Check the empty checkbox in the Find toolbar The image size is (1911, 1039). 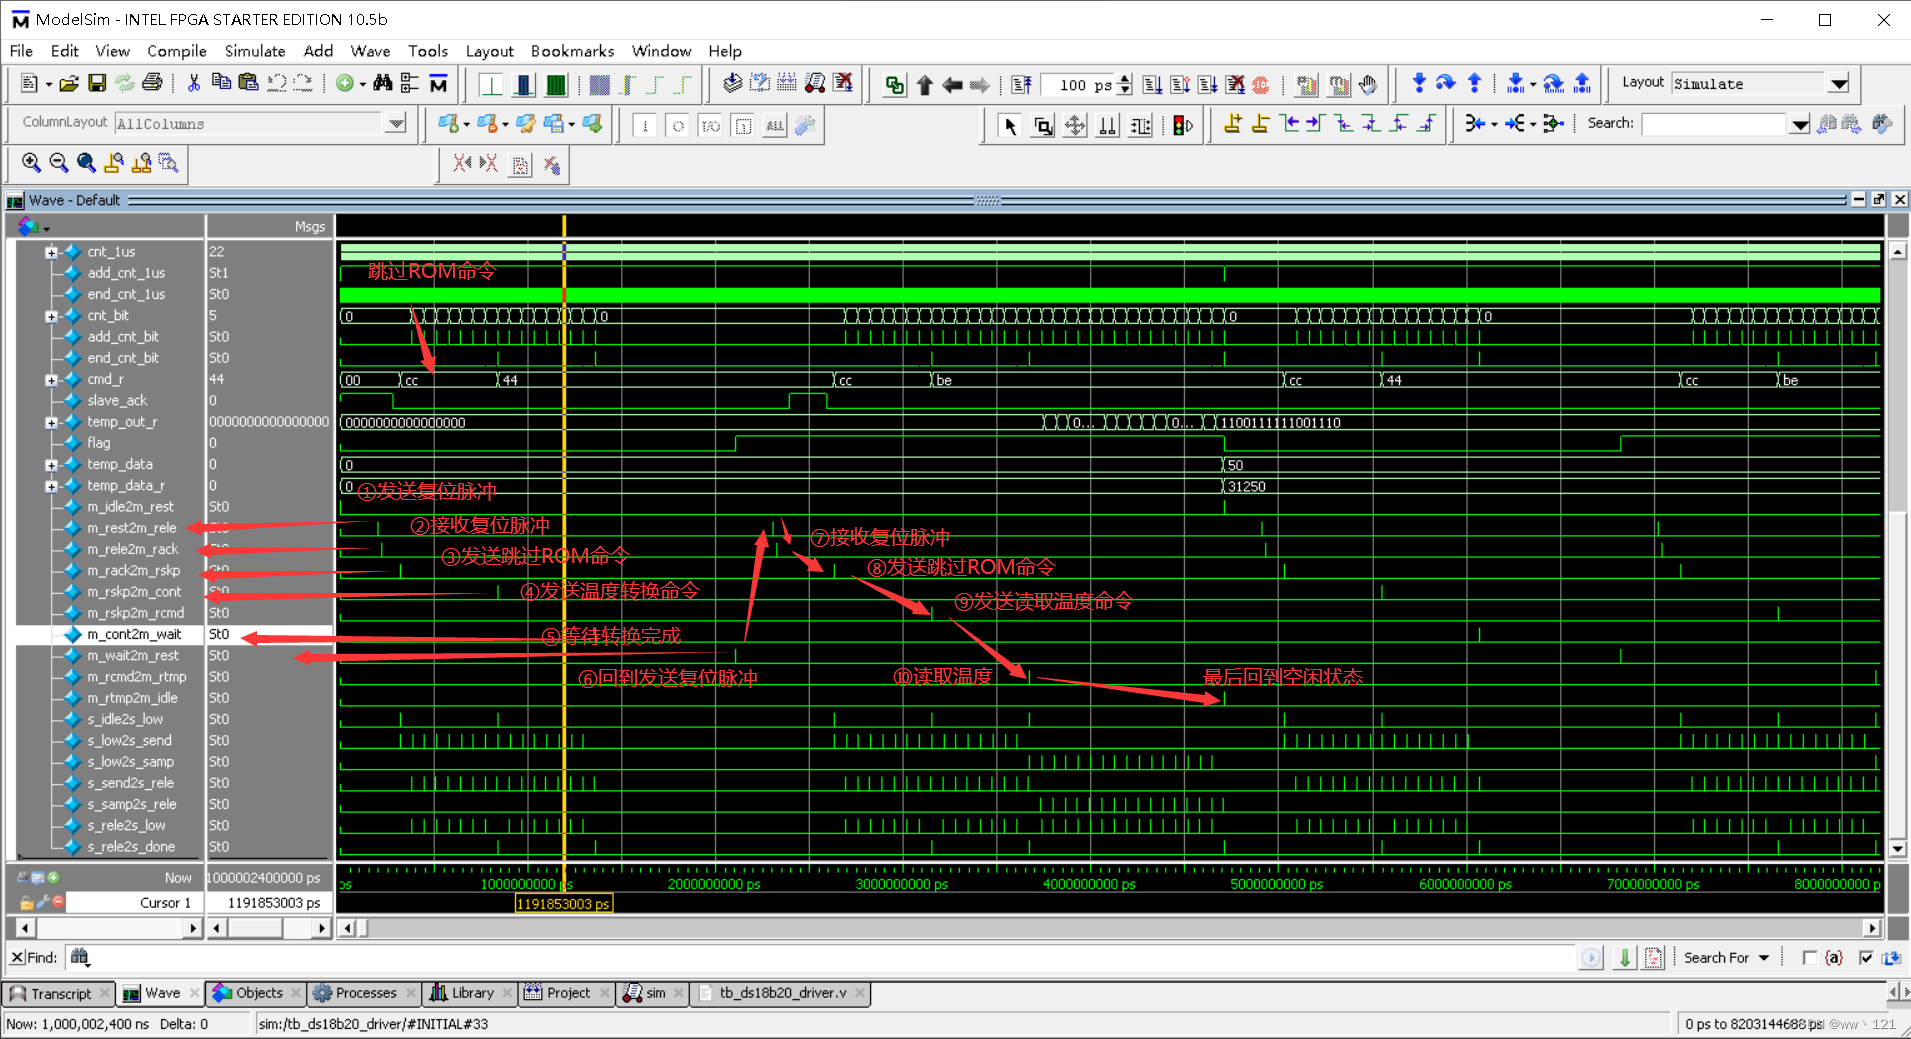point(1810,957)
